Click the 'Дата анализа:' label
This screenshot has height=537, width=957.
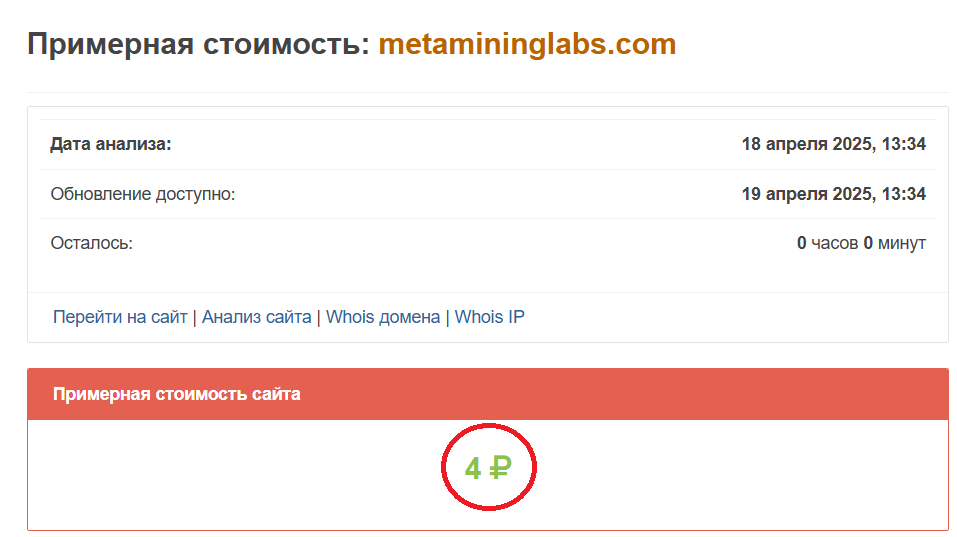111,145
